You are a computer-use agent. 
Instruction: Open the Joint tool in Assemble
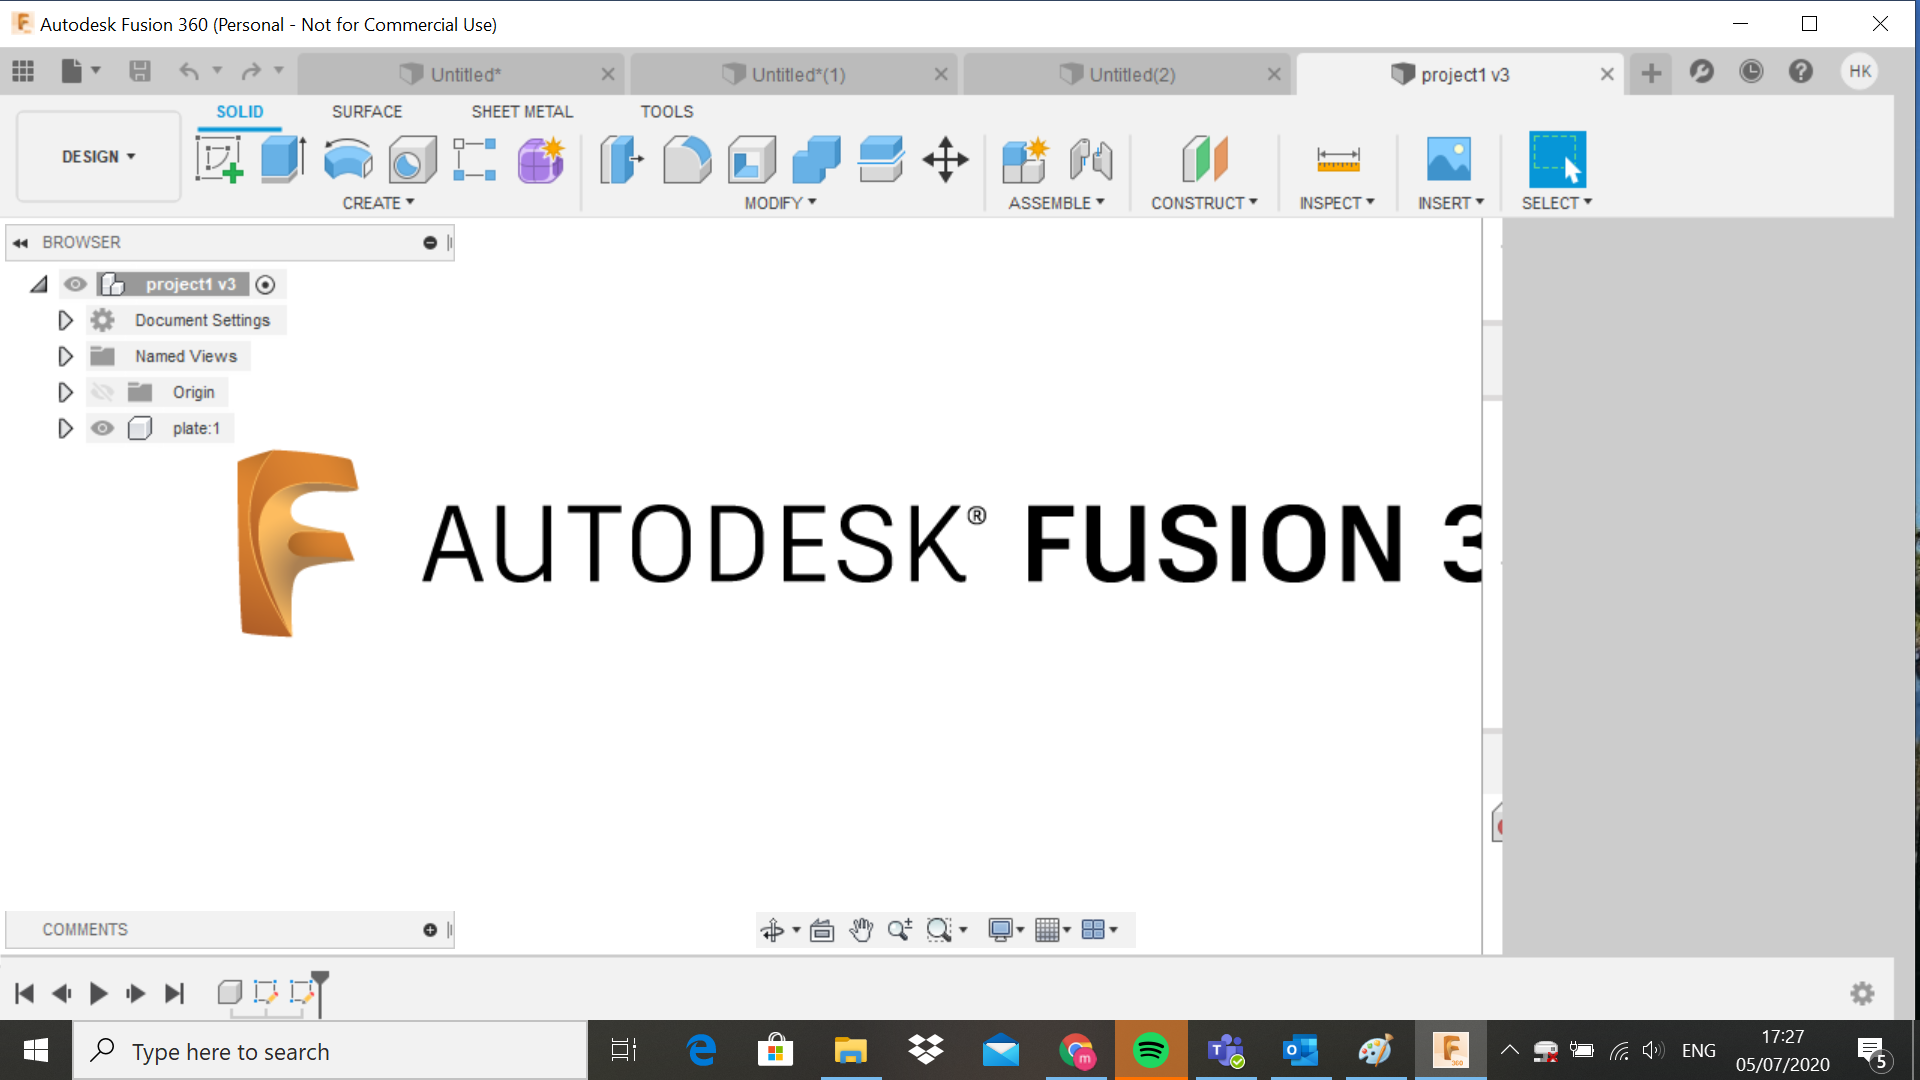1090,160
